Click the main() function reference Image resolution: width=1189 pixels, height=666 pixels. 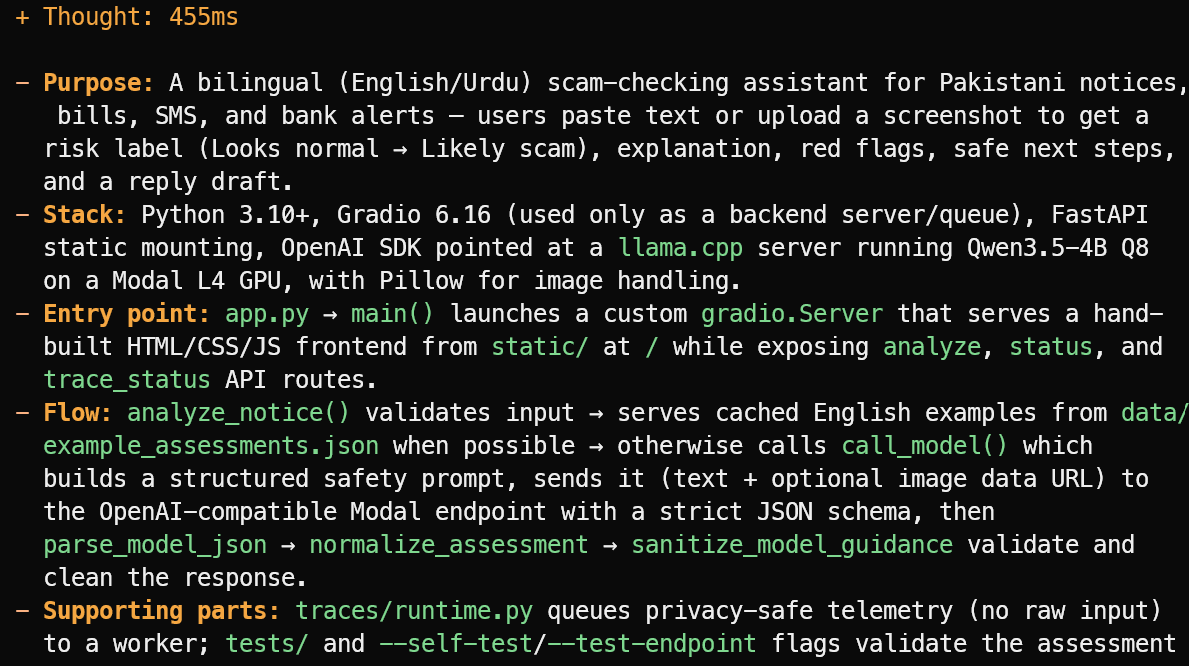point(392,313)
